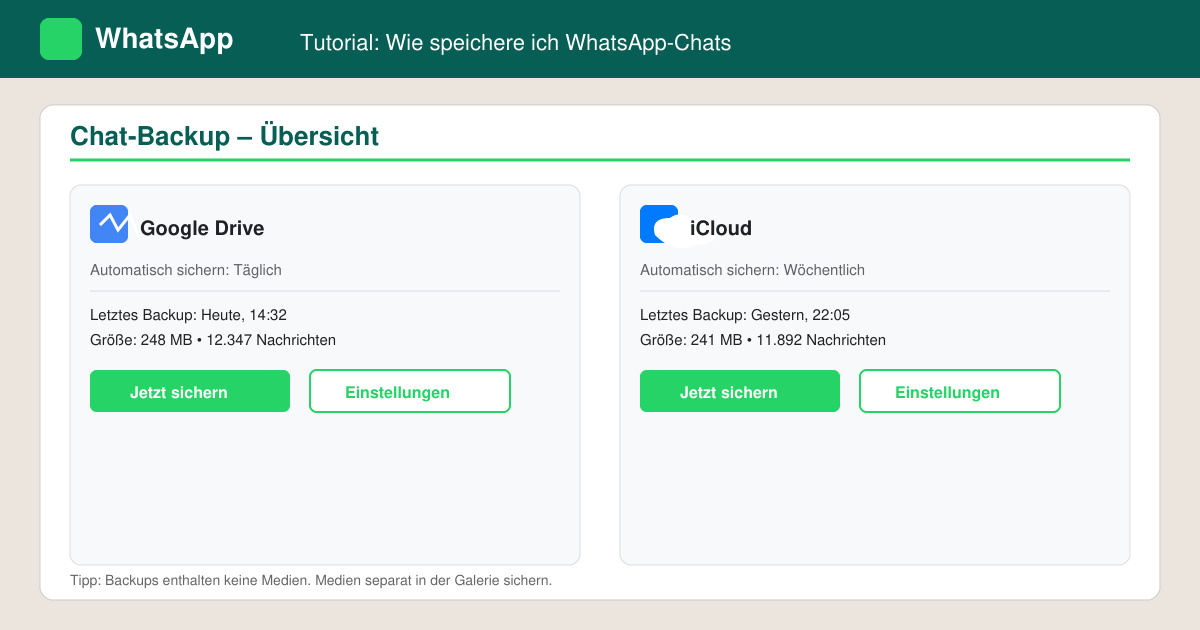Click the iCloud cloud icon
1200x630 pixels.
[x=659, y=224]
